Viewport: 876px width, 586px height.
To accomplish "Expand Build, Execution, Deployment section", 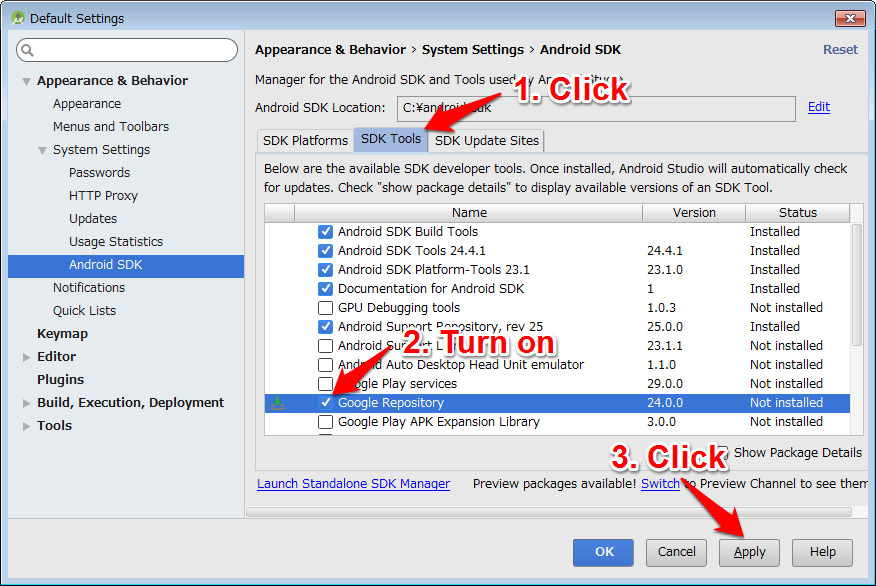I will point(26,403).
